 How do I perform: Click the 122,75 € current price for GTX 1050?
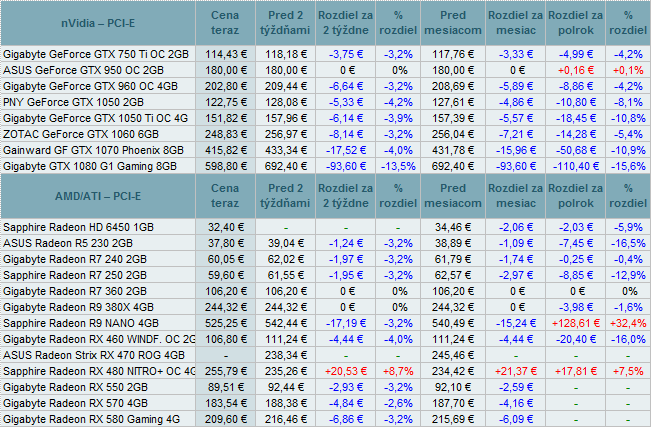pyautogui.click(x=226, y=102)
